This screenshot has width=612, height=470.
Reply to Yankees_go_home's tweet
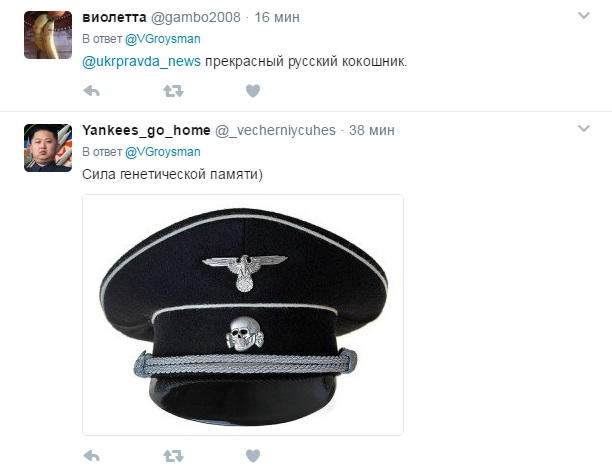[92, 456]
